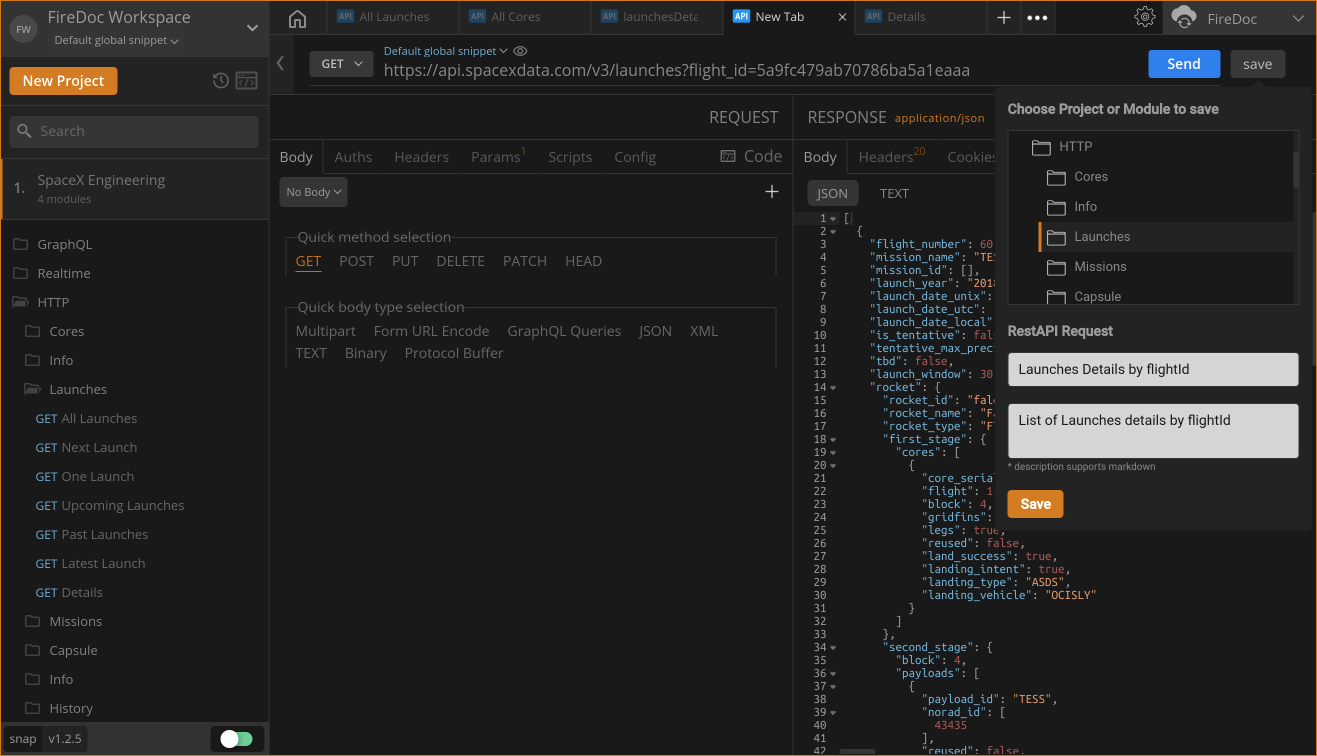The width and height of the screenshot is (1317, 756).
Task: Open the home tab icon
Action: 297,18
